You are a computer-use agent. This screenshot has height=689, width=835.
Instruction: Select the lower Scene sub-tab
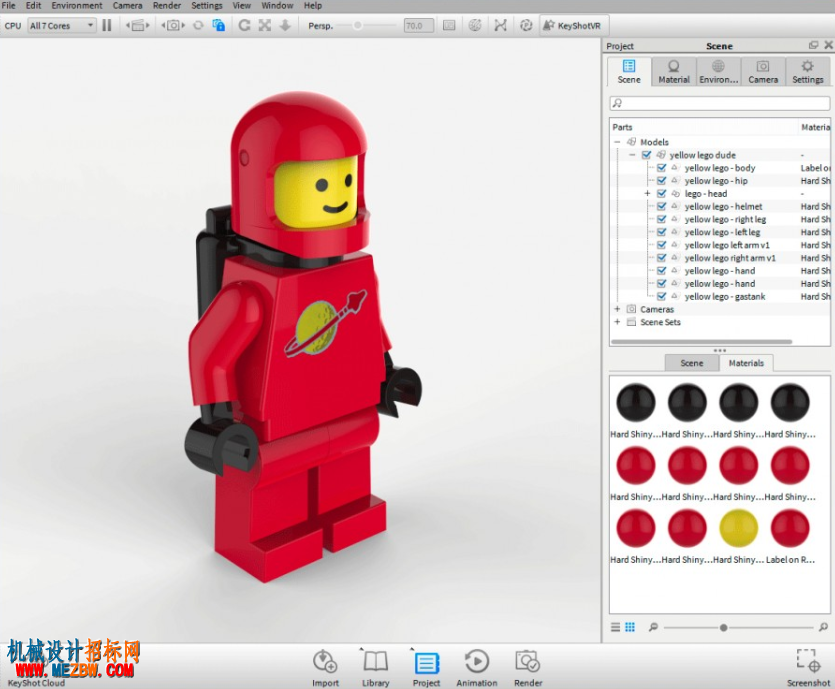coord(692,363)
